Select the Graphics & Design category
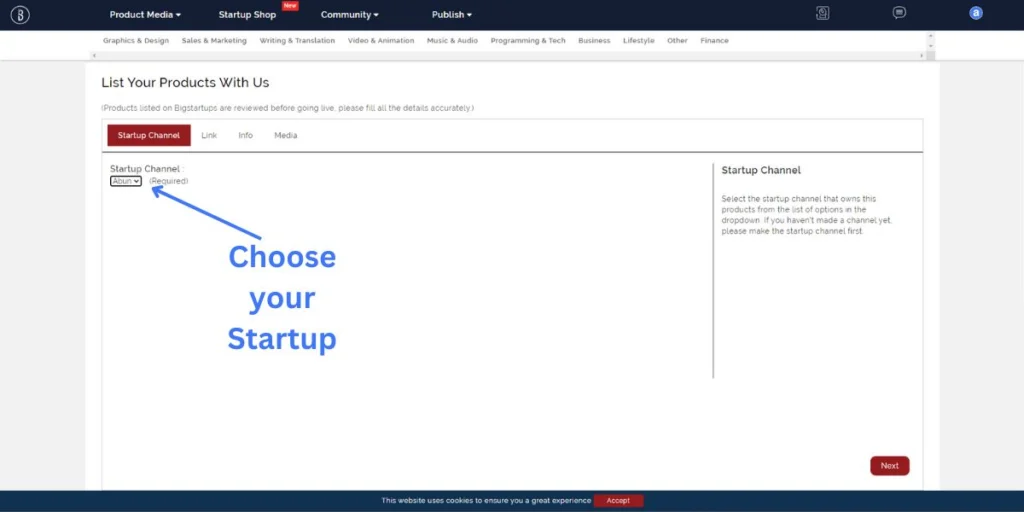 (136, 40)
